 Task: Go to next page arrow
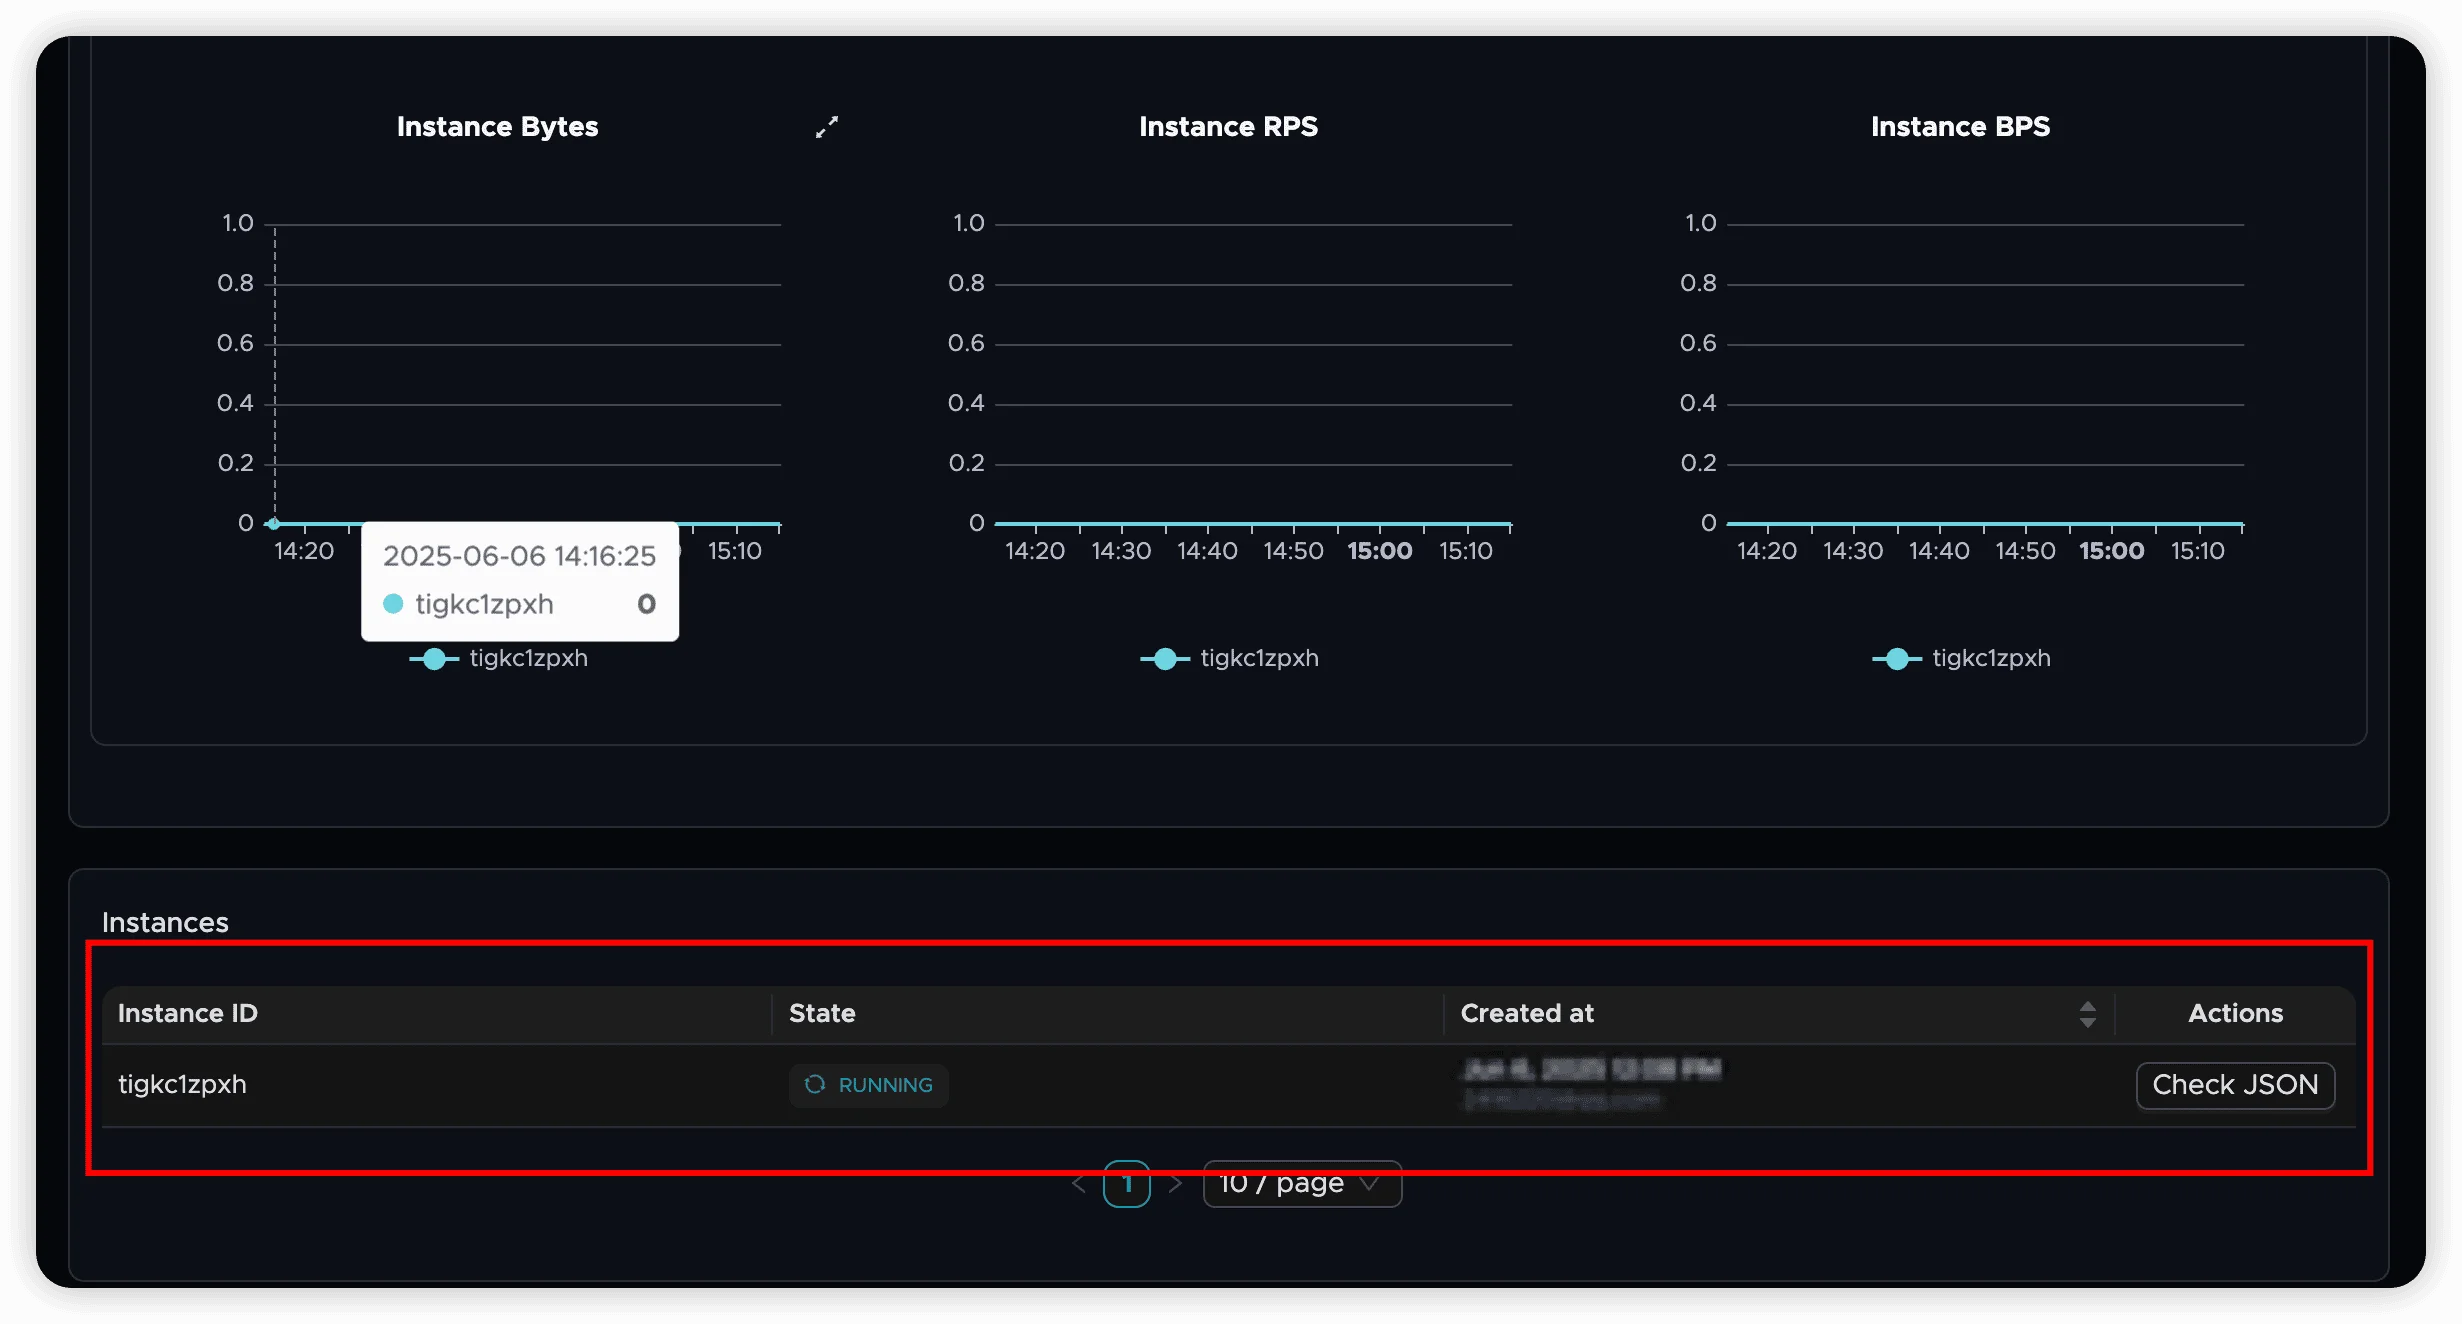point(1176,1184)
